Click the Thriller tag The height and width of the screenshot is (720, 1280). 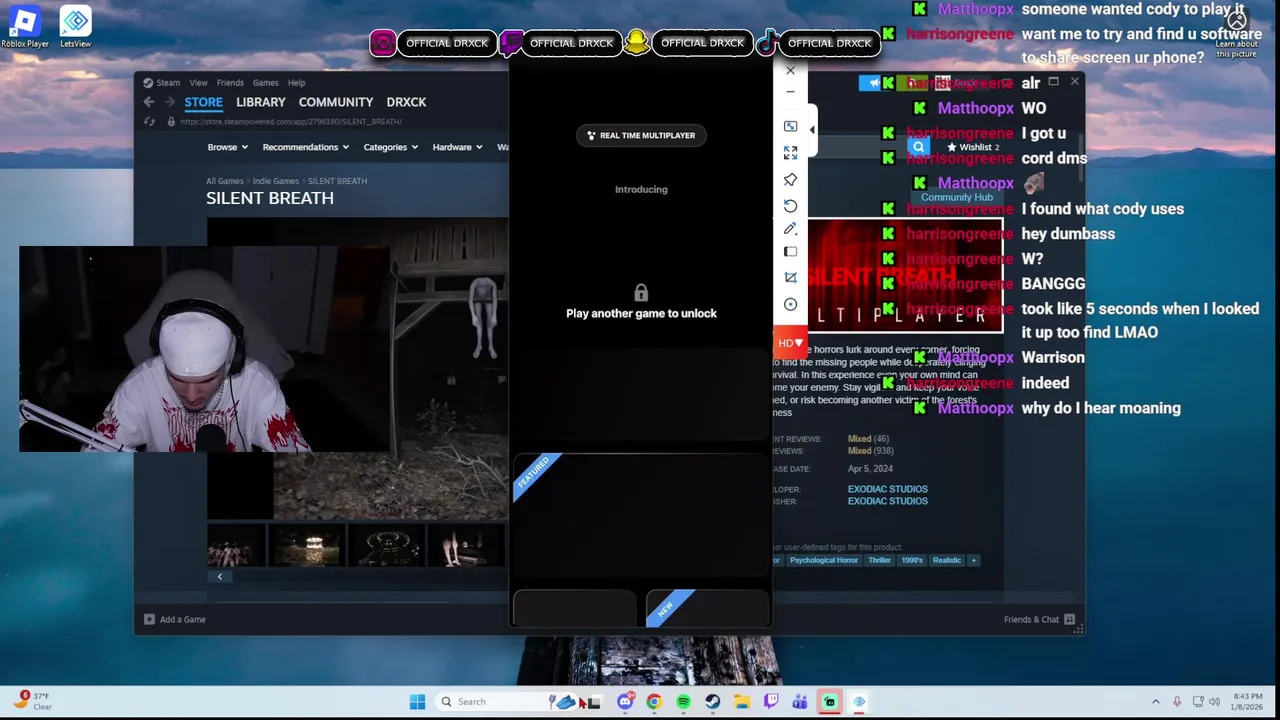point(879,560)
